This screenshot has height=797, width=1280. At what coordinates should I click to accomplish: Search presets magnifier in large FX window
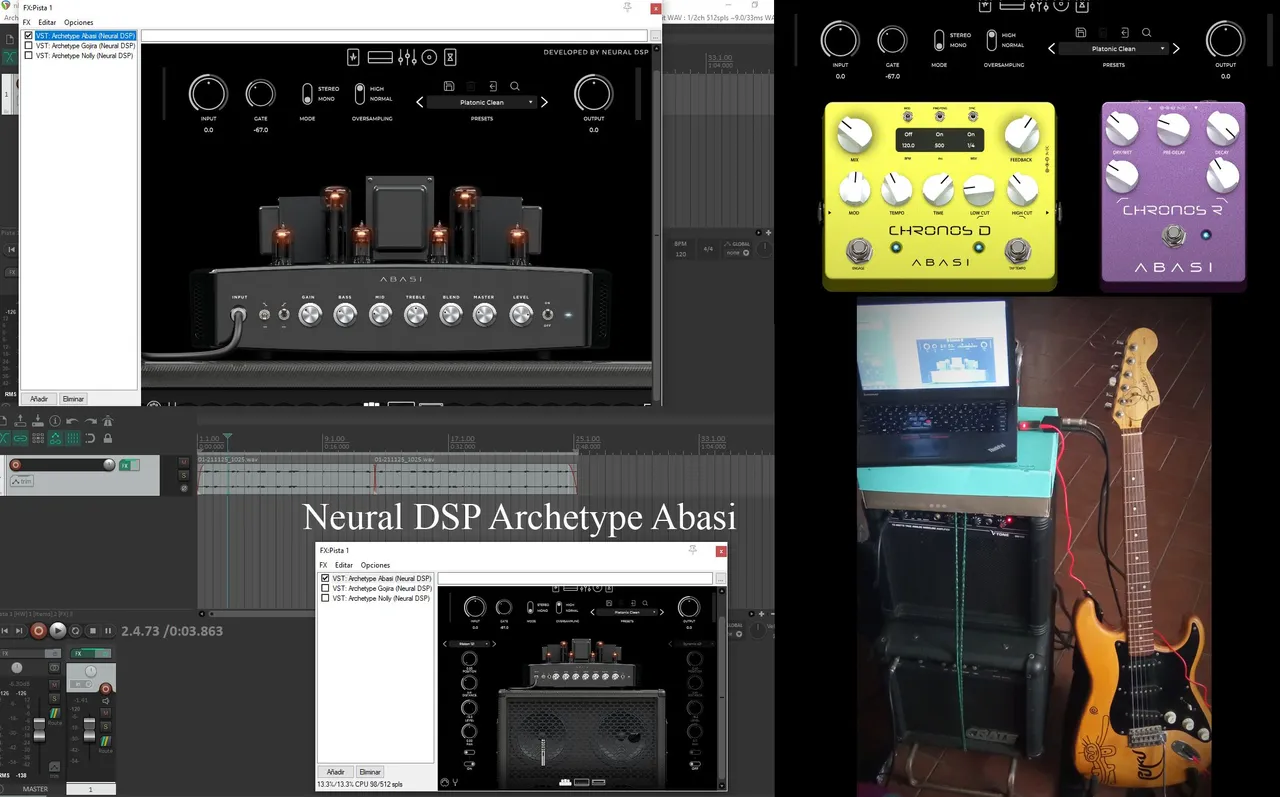(x=515, y=87)
